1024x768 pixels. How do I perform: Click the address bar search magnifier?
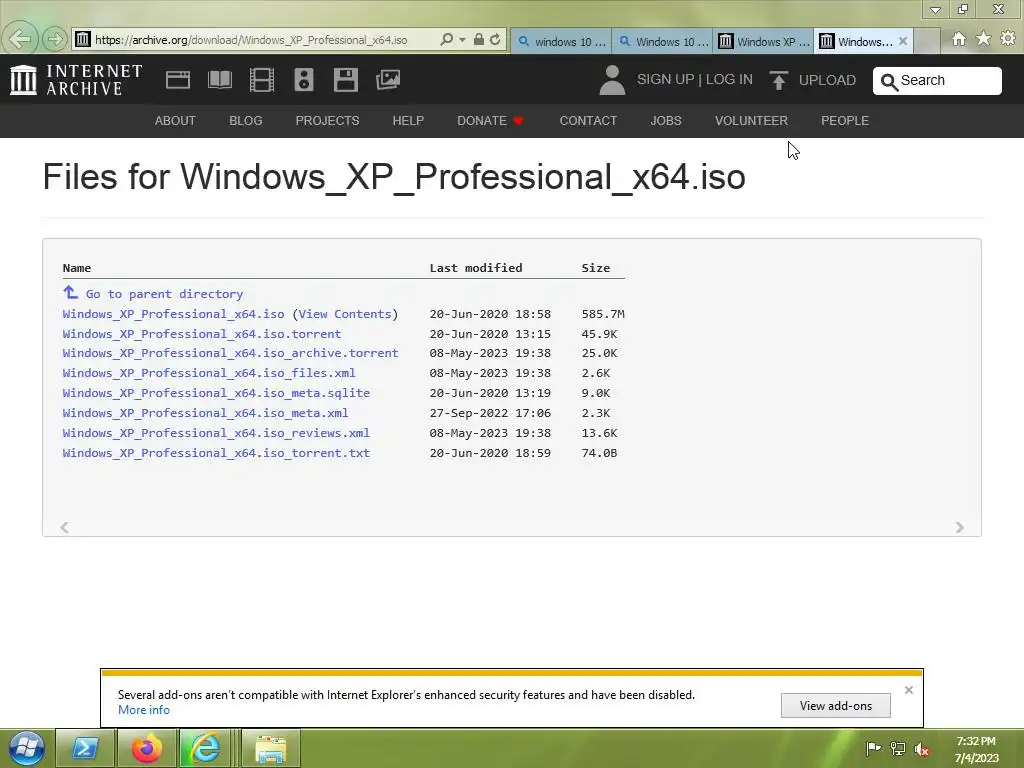click(x=446, y=40)
